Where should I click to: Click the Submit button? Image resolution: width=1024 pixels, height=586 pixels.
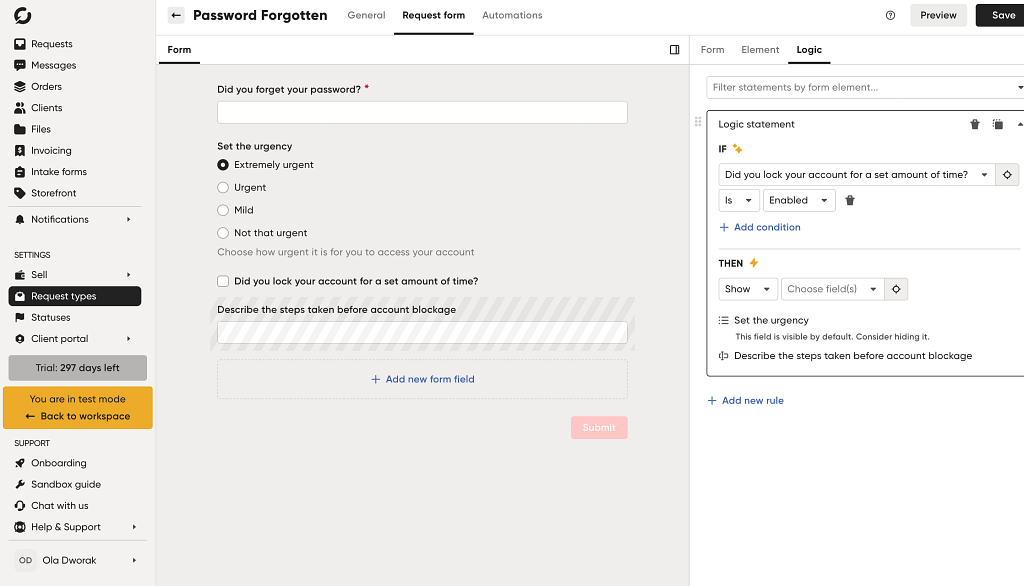[x=599, y=427]
